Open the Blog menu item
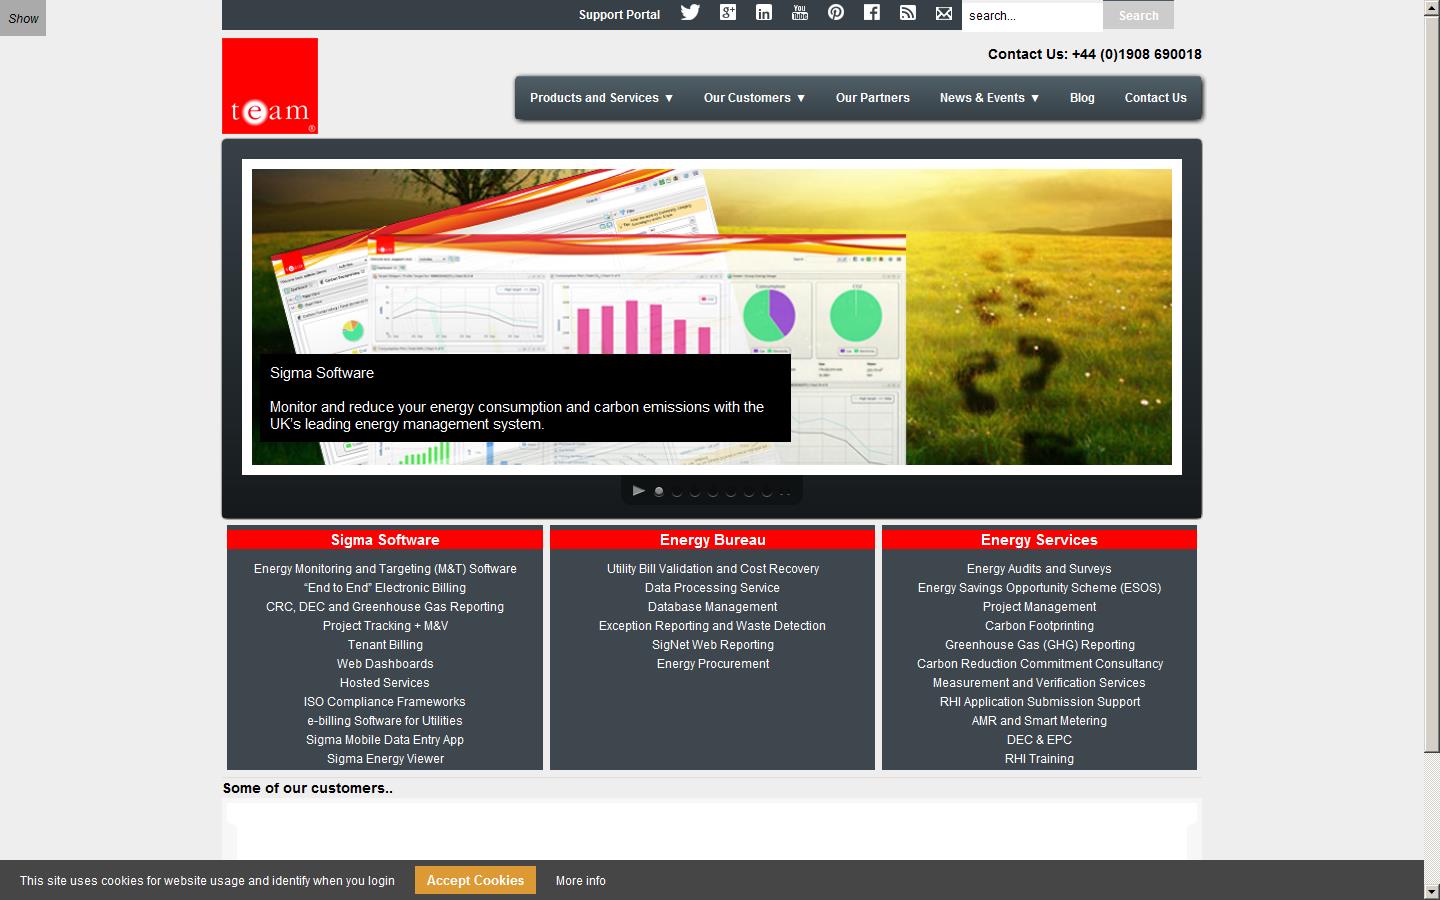Image resolution: width=1440 pixels, height=900 pixels. coord(1081,97)
